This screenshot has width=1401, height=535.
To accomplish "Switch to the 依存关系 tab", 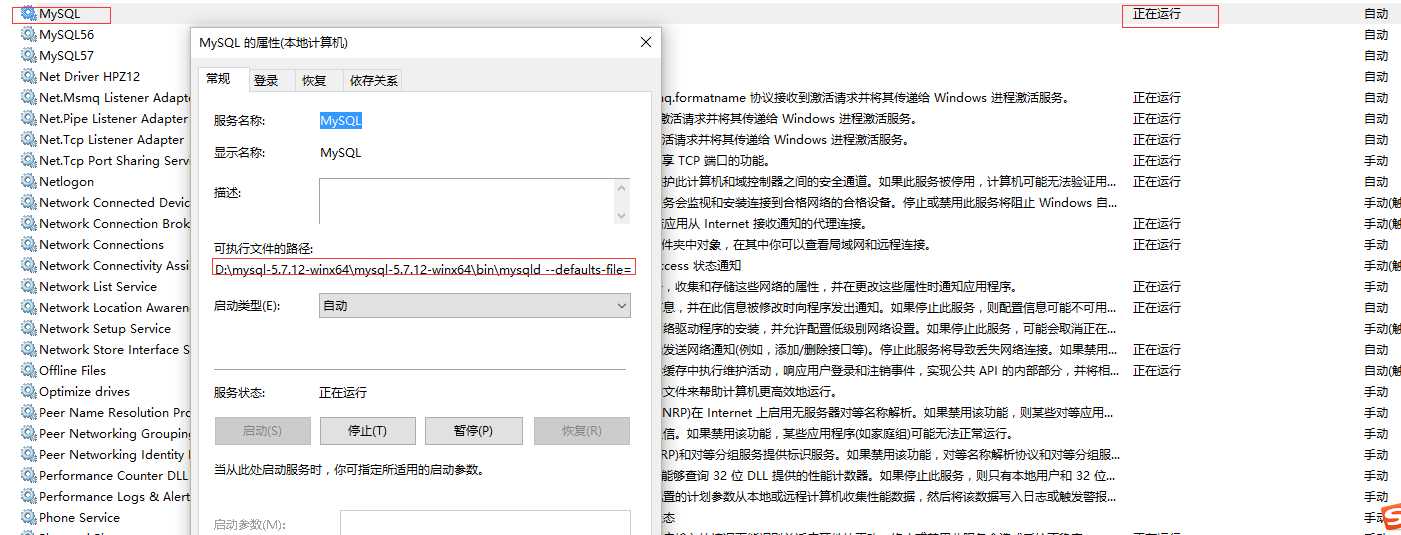I will pos(372,80).
